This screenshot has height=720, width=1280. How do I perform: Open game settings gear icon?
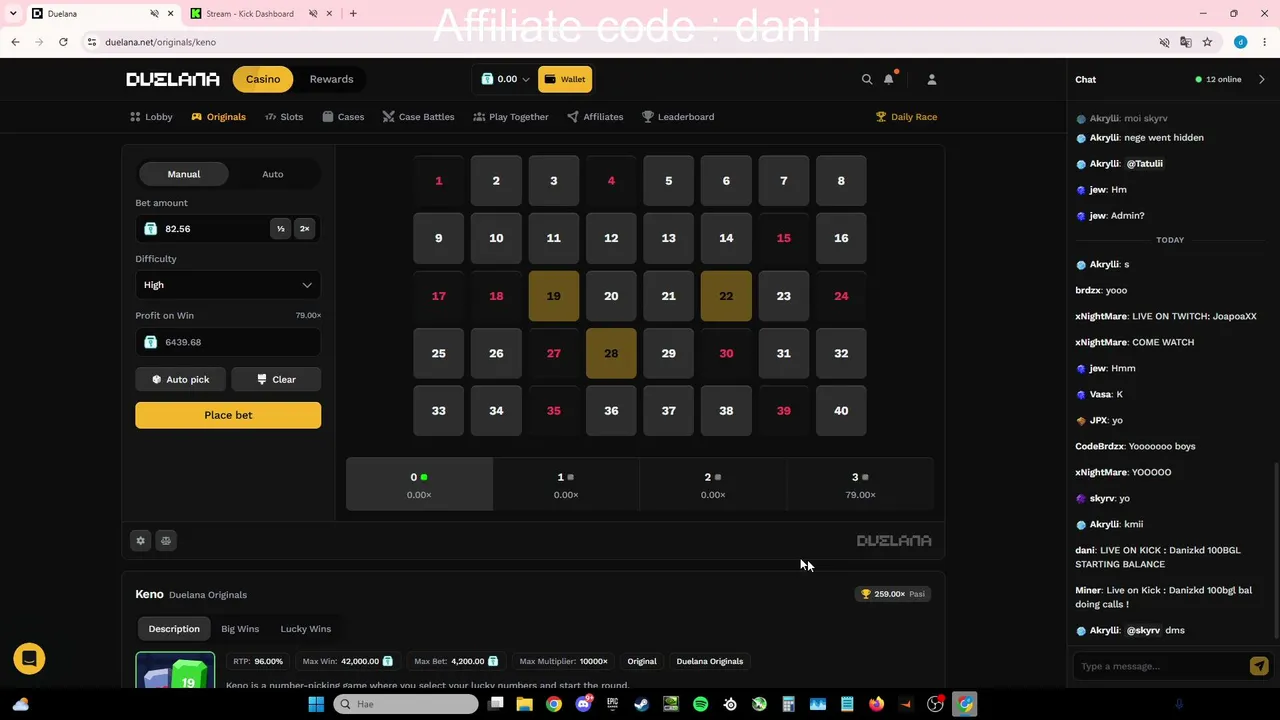coord(140,540)
